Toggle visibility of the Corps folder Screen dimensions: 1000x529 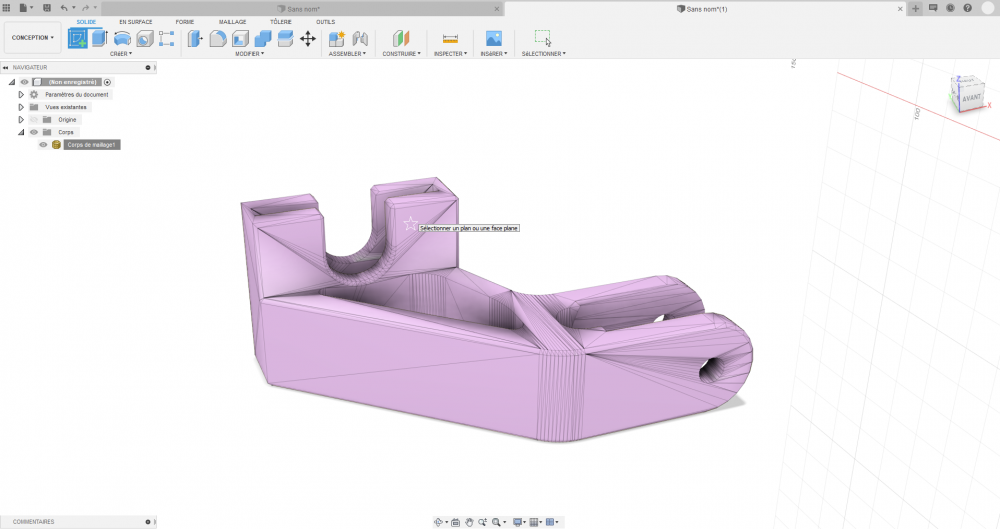34,132
